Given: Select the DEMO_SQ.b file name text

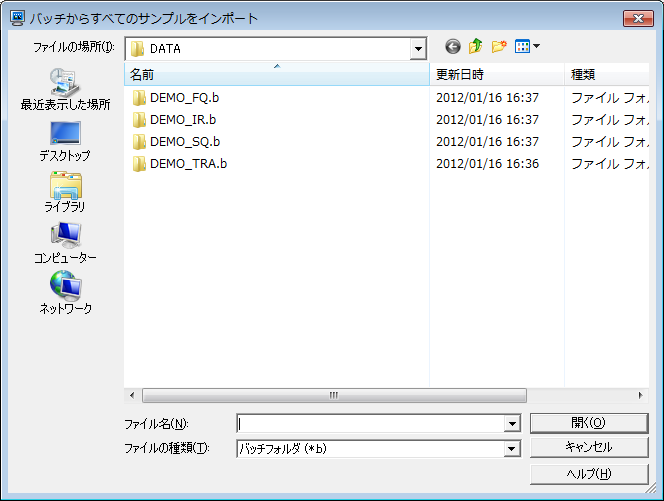Looking at the screenshot, I should pyautogui.click(x=185, y=142).
